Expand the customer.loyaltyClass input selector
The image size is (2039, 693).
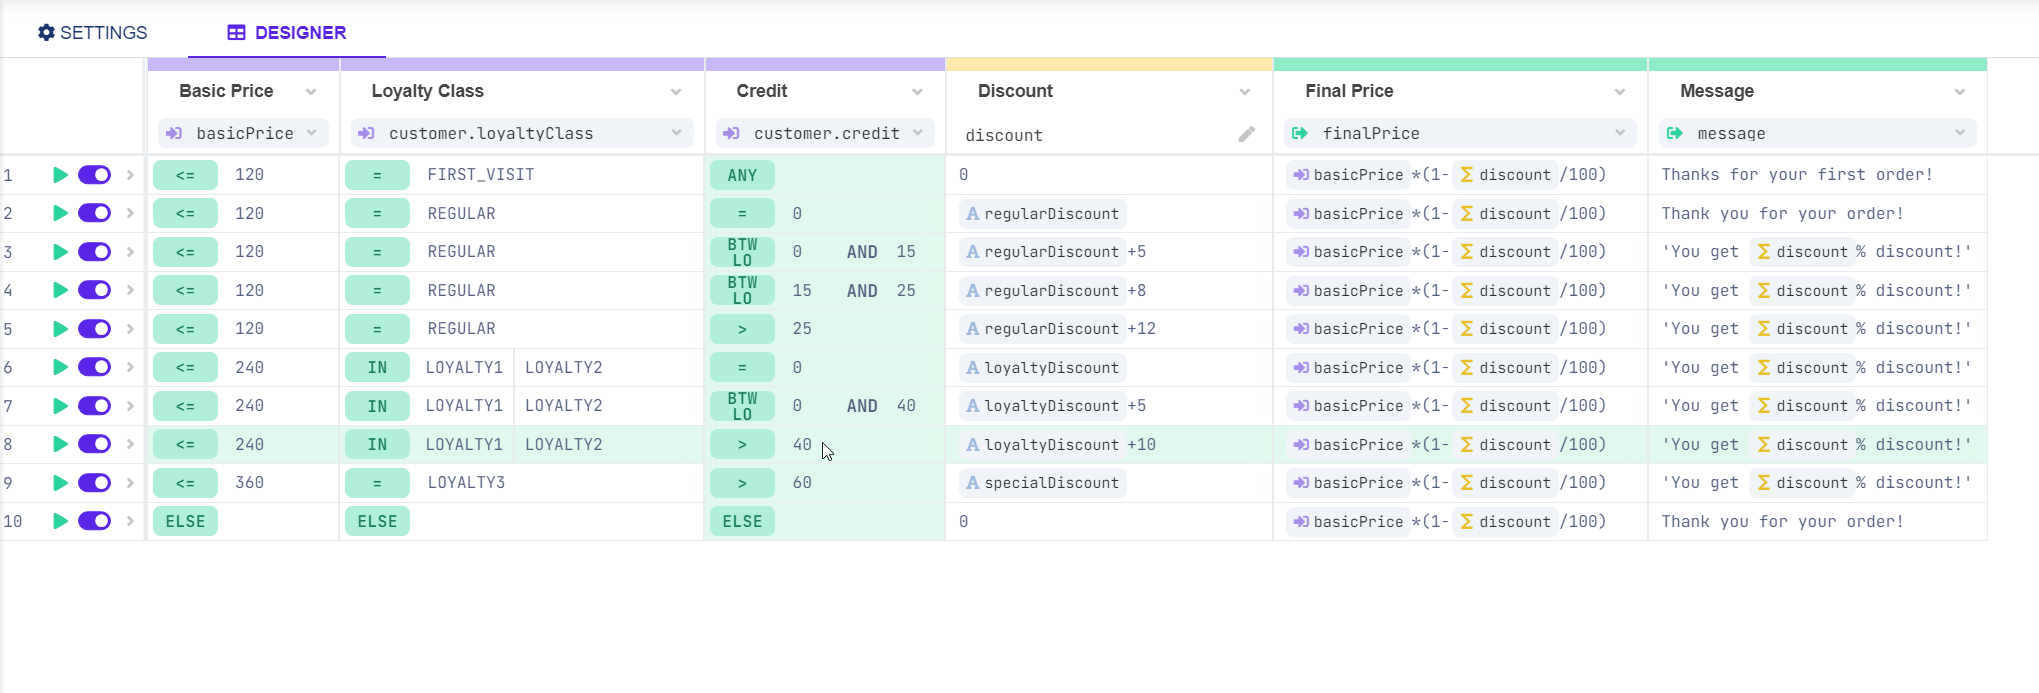(x=676, y=133)
